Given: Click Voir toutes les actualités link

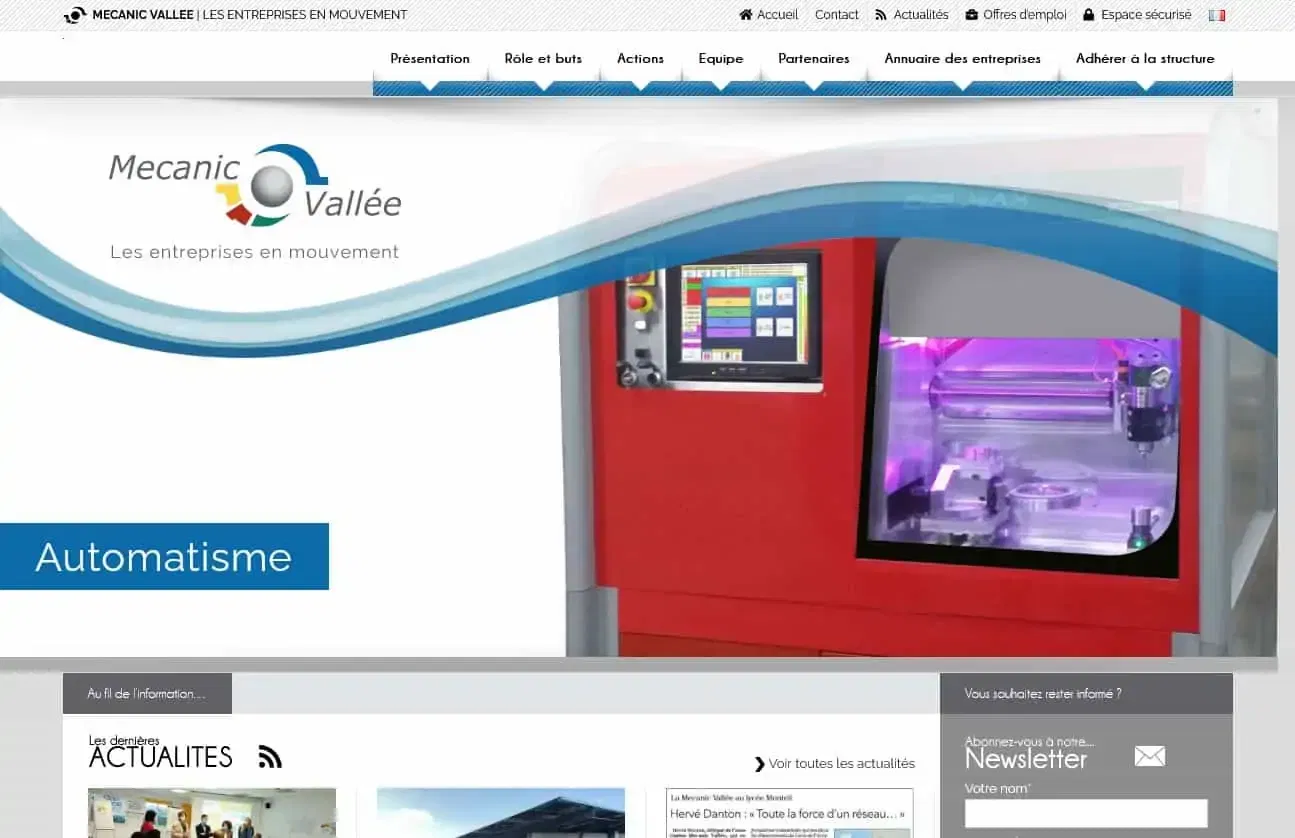Looking at the screenshot, I should click(835, 764).
